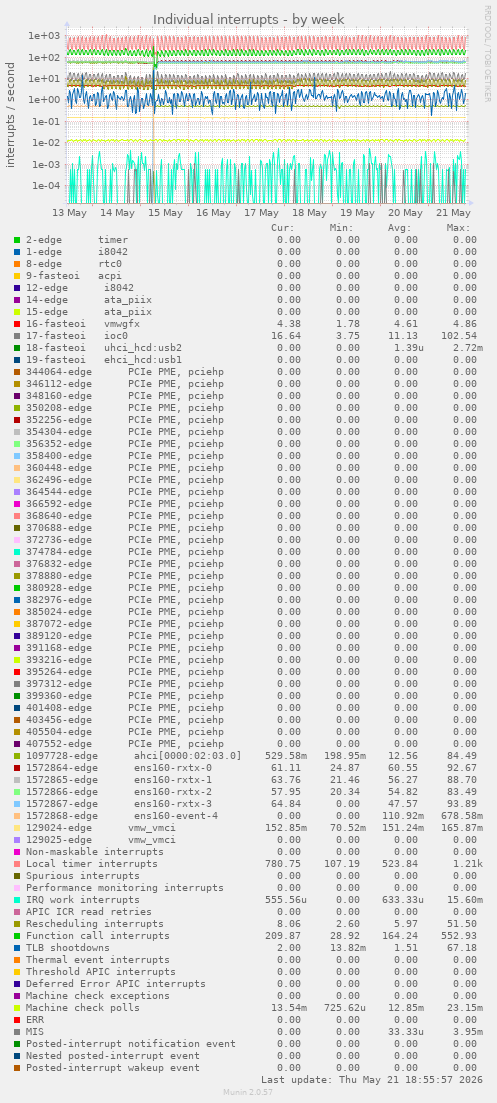Click the 1097728-edge ahci legend swatch
The image size is (497, 1103).
pos(17,755)
